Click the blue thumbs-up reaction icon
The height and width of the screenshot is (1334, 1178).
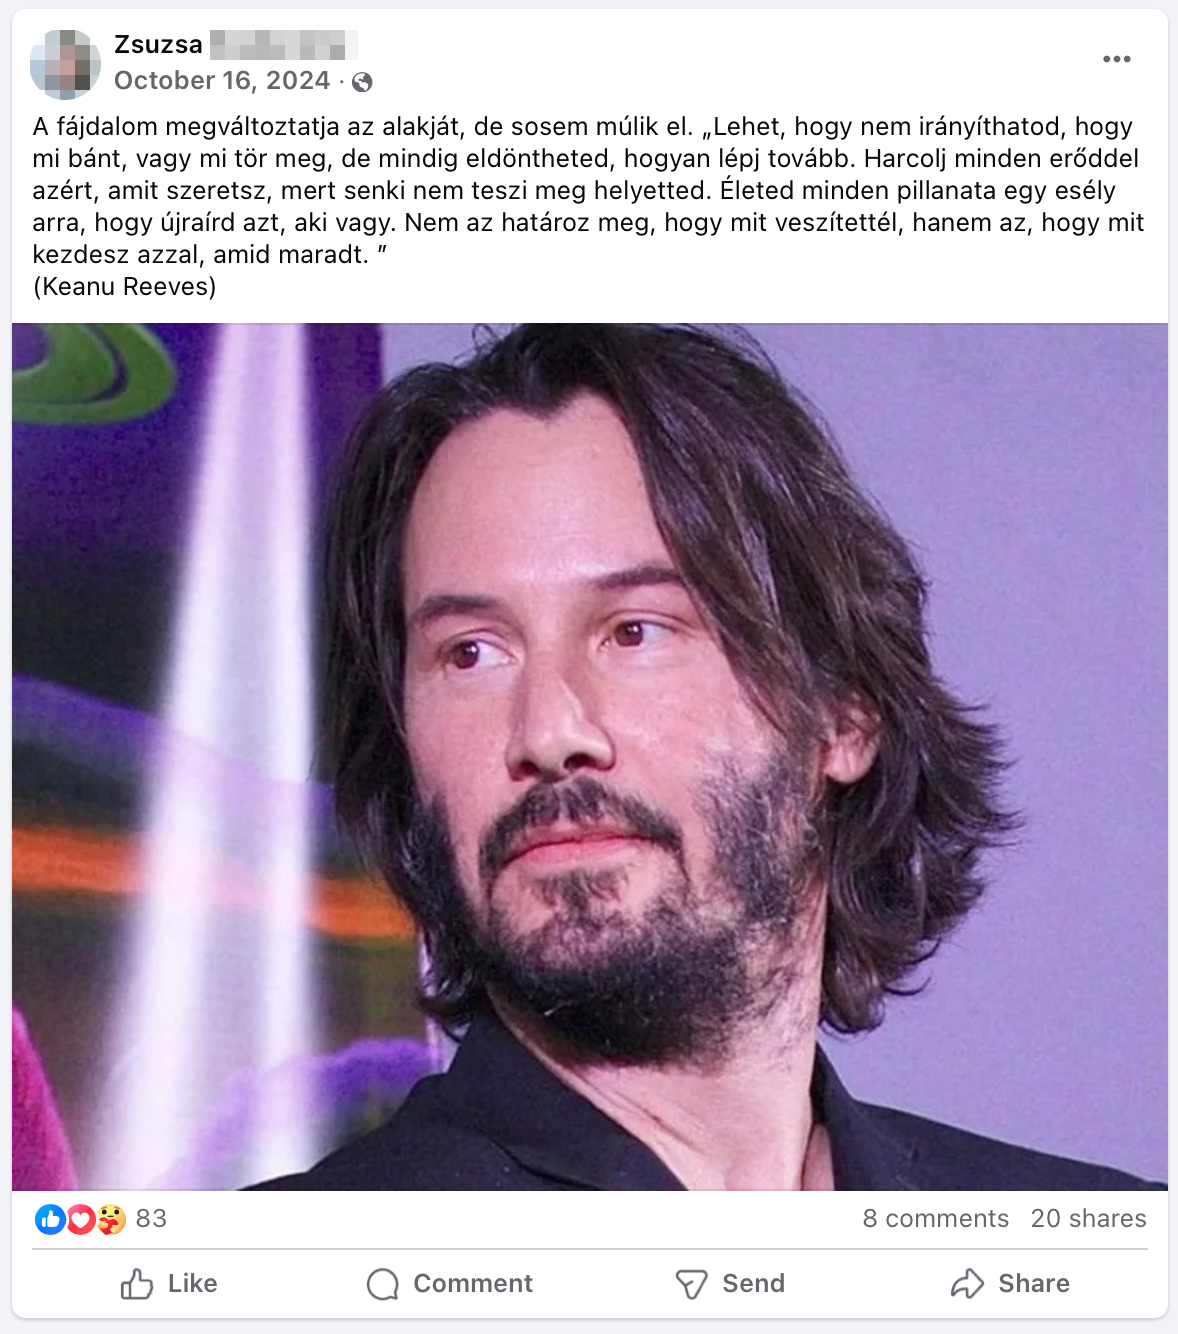[50, 1219]
